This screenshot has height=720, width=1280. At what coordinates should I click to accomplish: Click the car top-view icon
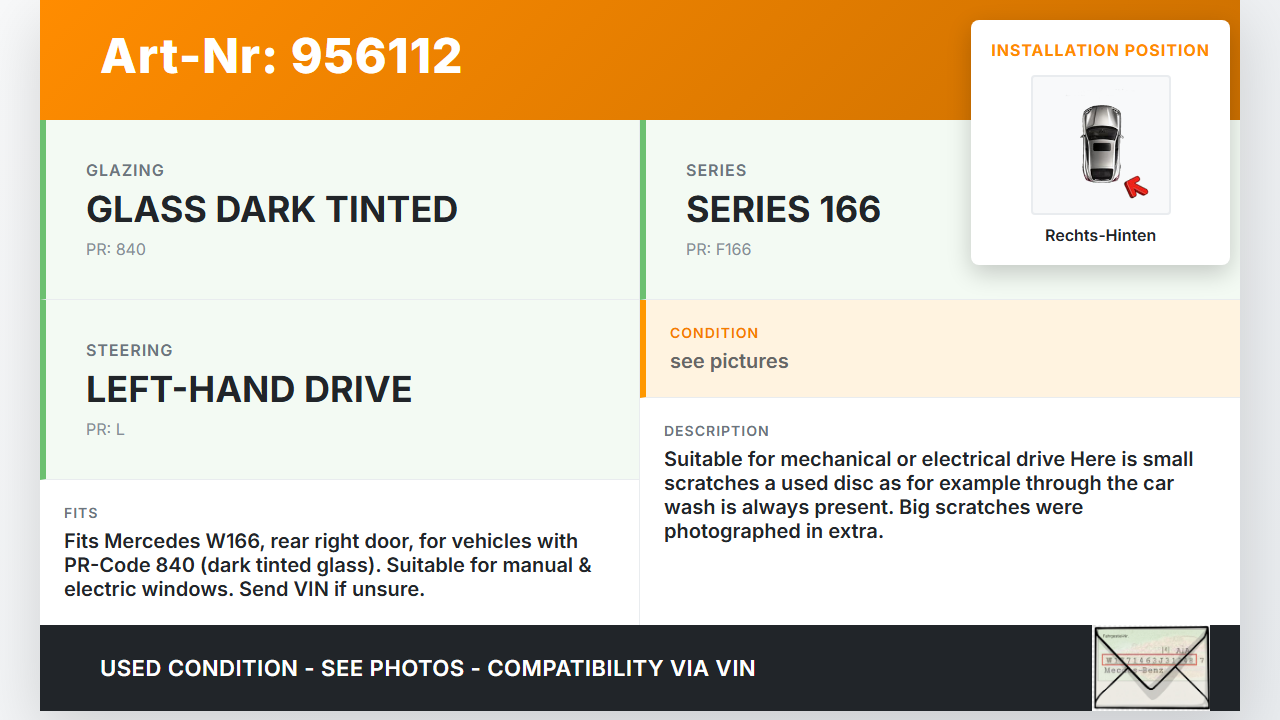[1100, 144]
